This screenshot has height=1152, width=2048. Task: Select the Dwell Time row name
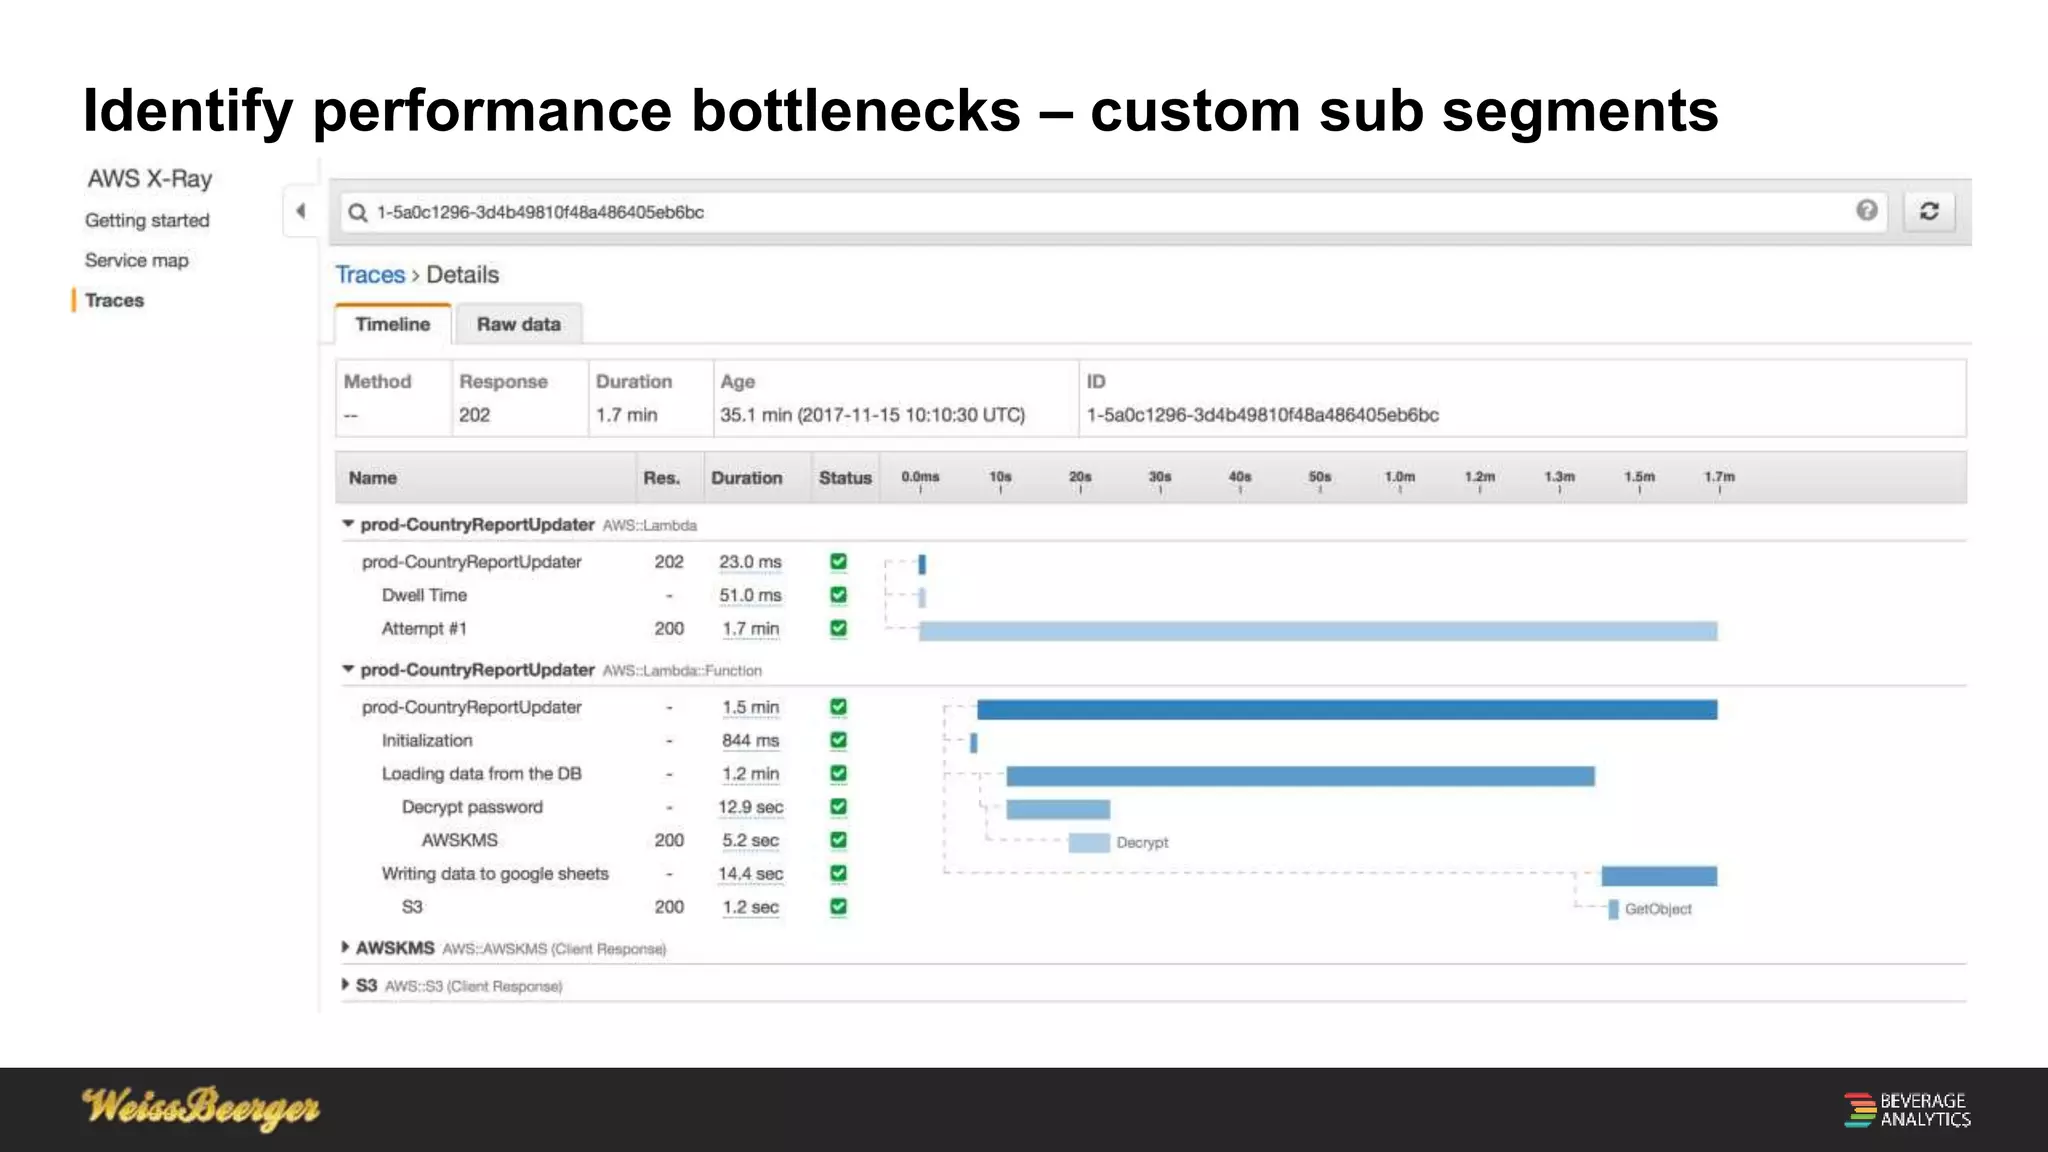click(x=424, y=595)
